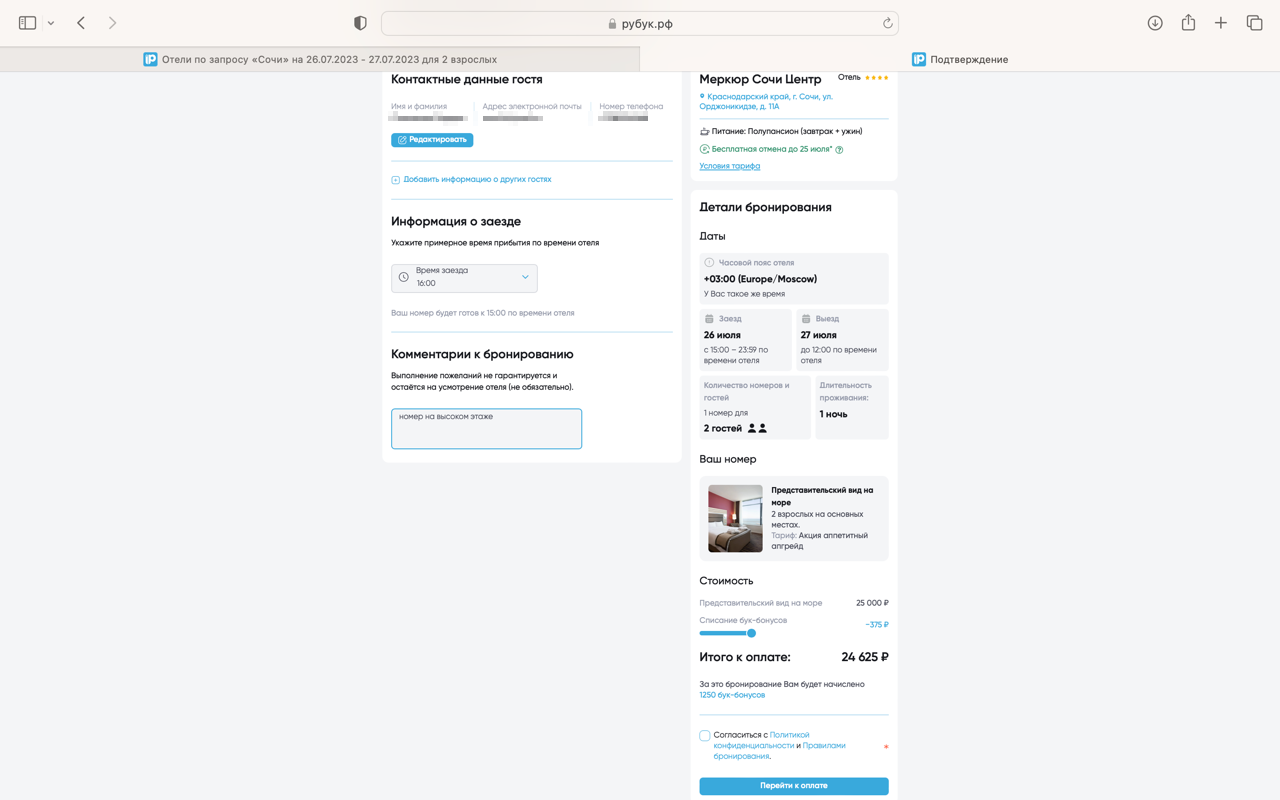Add a new tab with plus icon
This screenshot has width=1280, height=800.
[1221, 23]
